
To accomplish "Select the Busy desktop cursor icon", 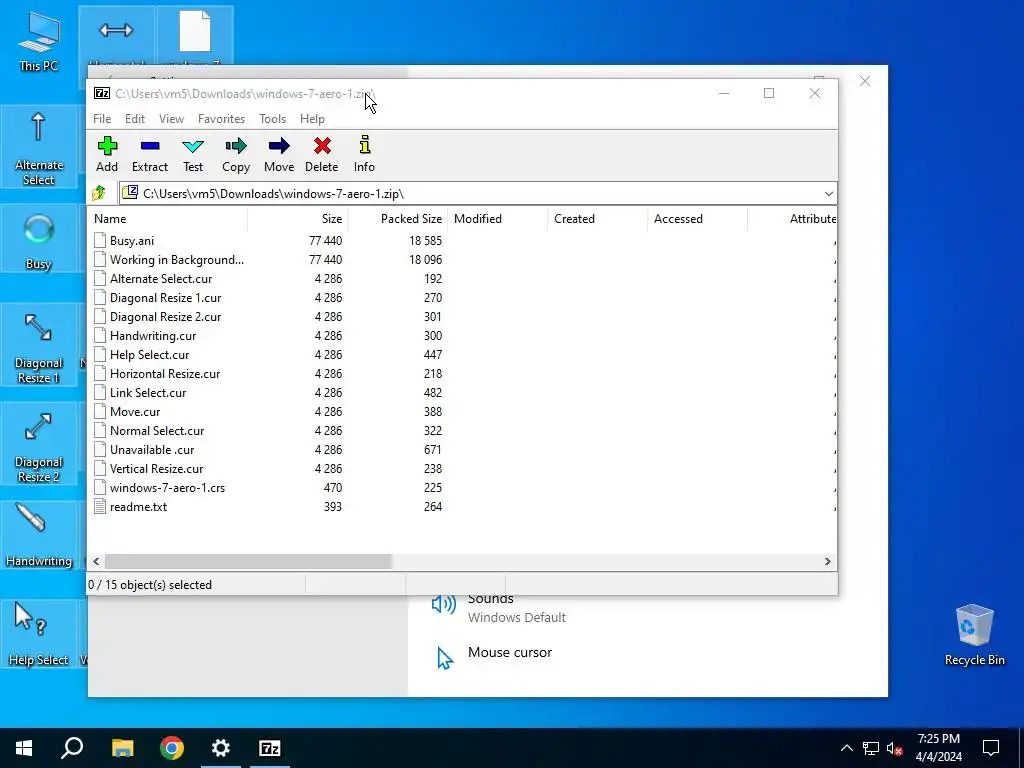I will point(39,240).
